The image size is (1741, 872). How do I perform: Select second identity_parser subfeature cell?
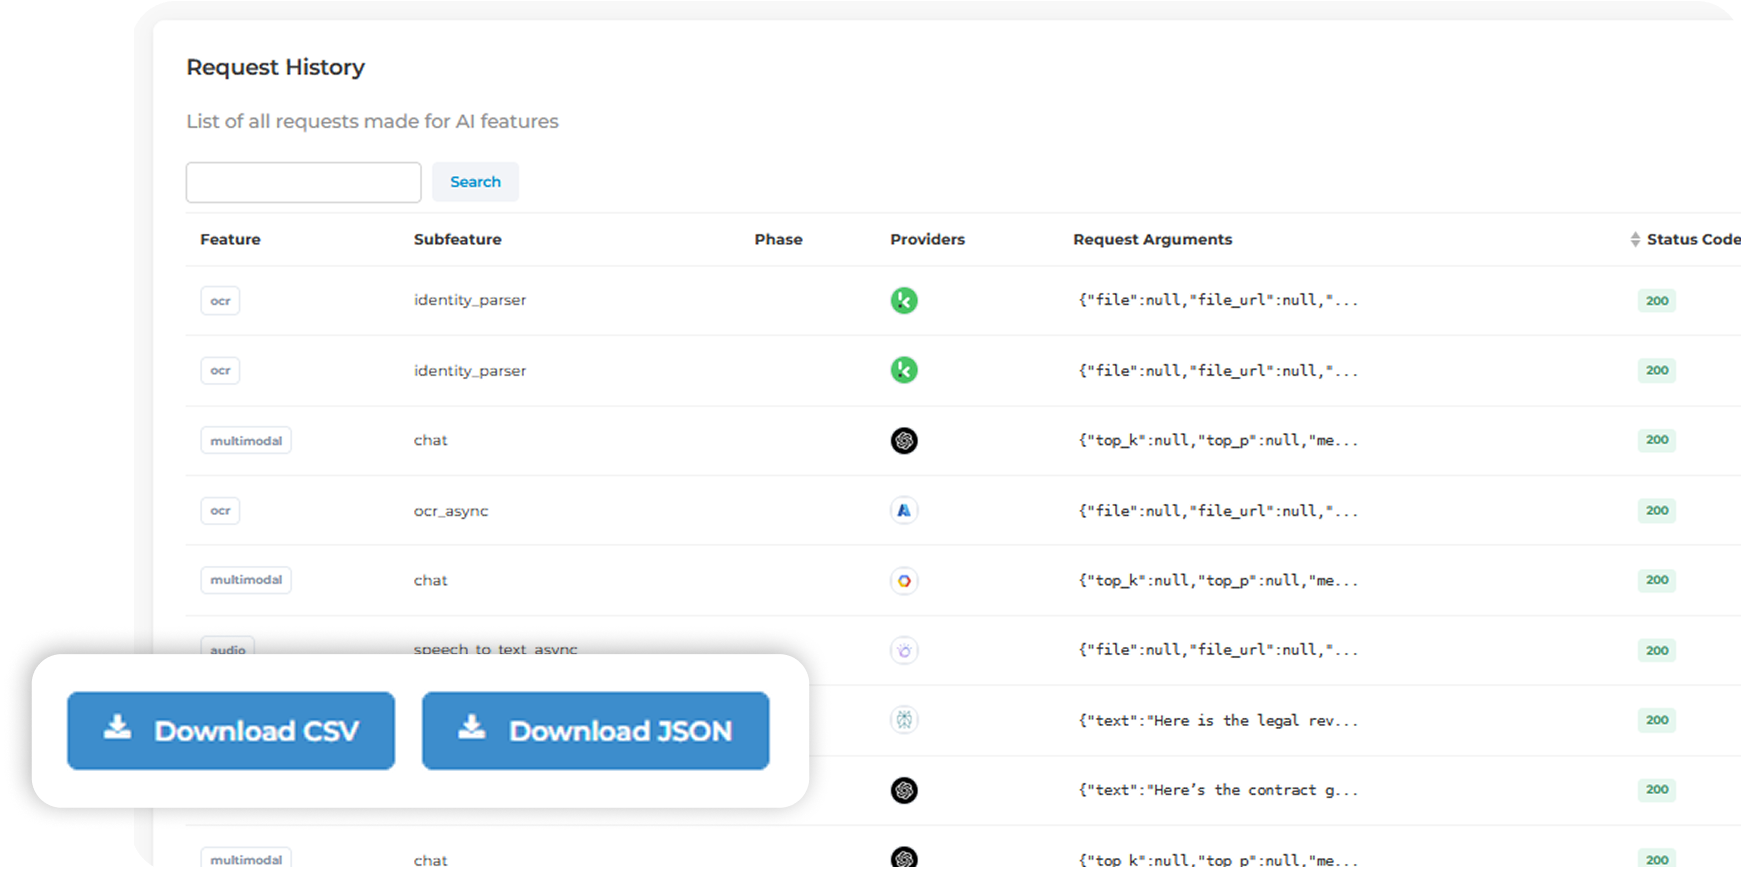tap(470, 371)
